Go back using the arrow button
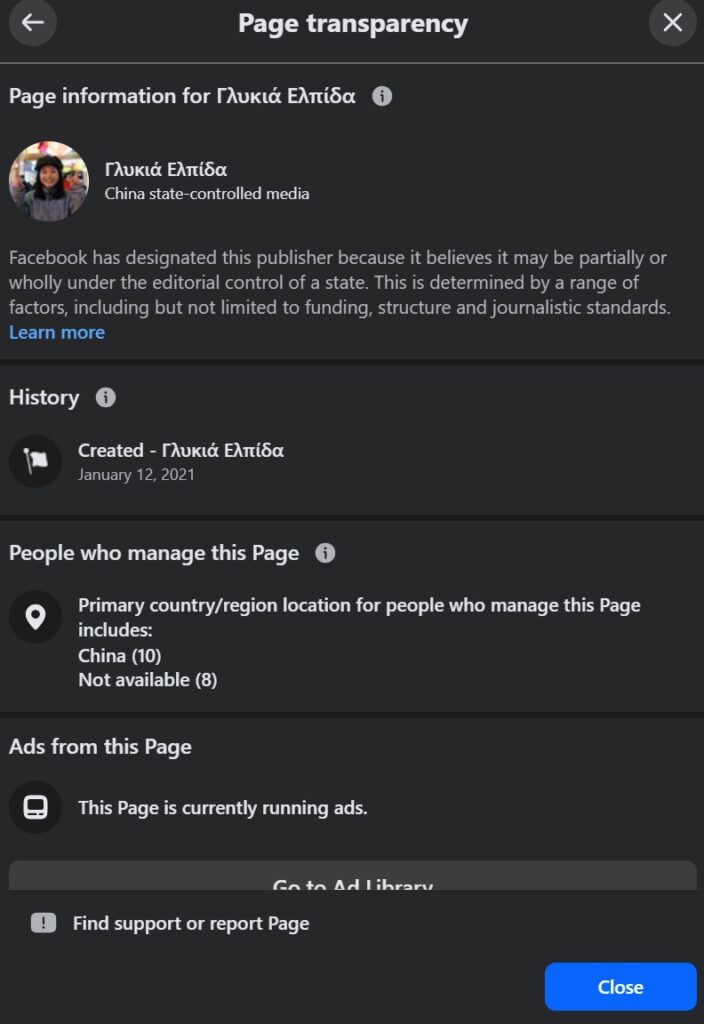This screenshot has height=1024, width=704. pyautogui.click(x=33, y=23)
